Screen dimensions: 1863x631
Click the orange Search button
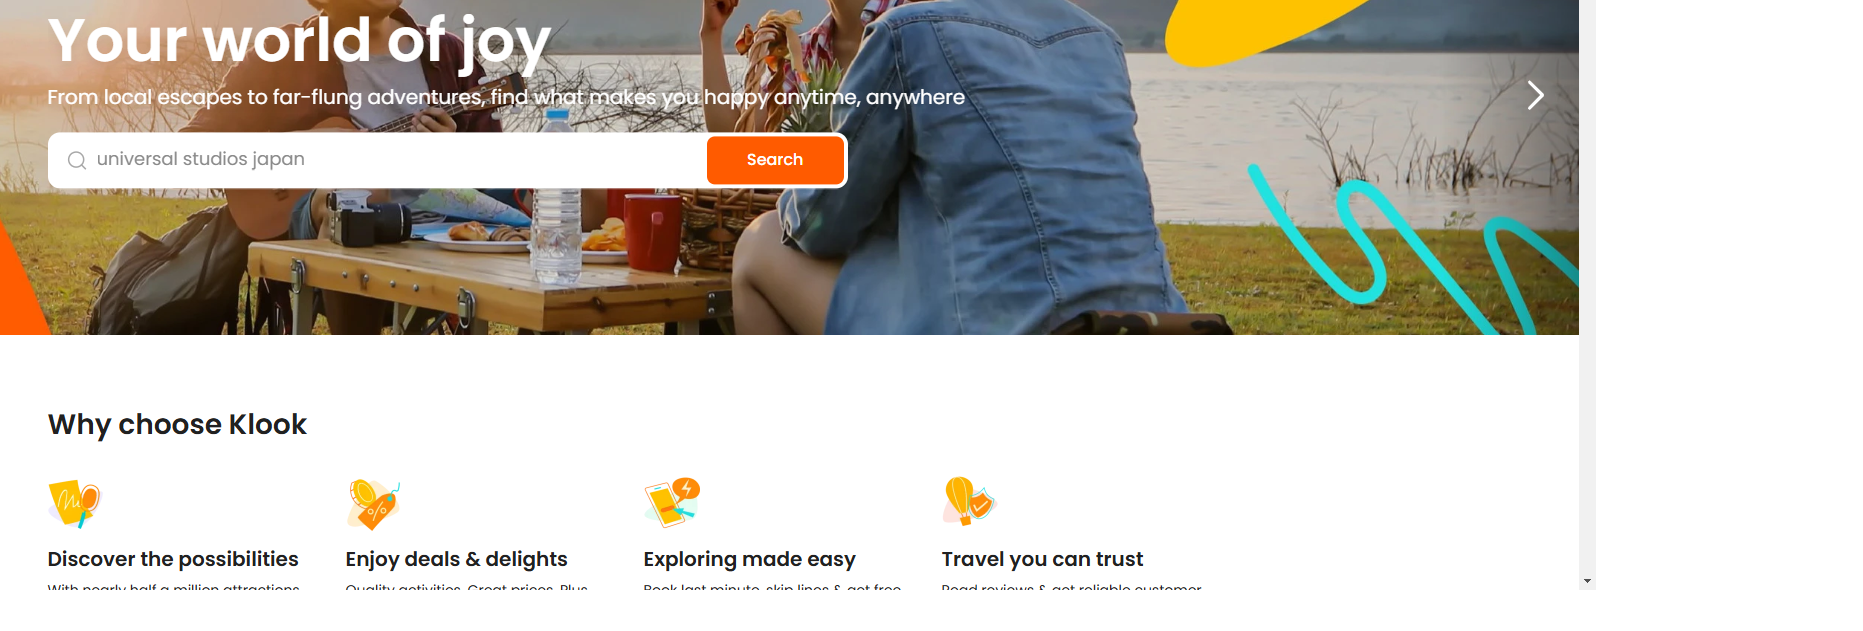pyautogui.click(x=775, y=160)
